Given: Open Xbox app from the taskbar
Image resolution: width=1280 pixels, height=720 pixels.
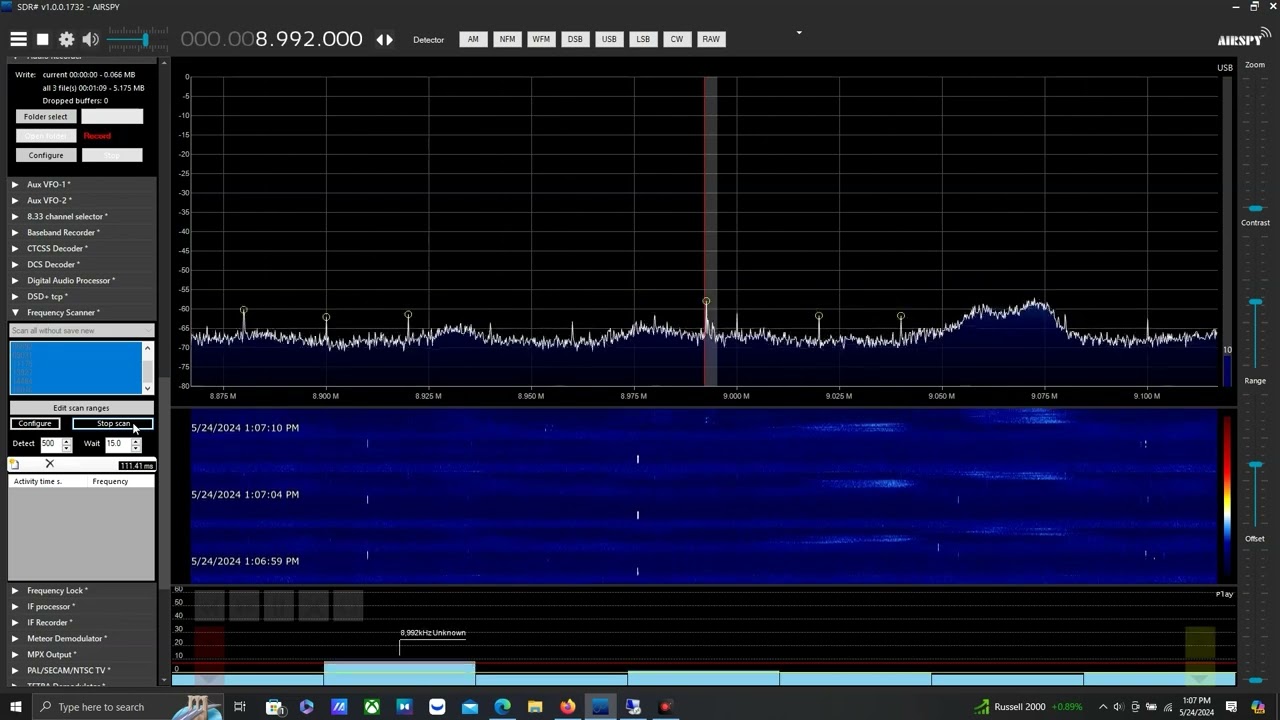Looking at the screenshot, I should click(x=371, y=707).
